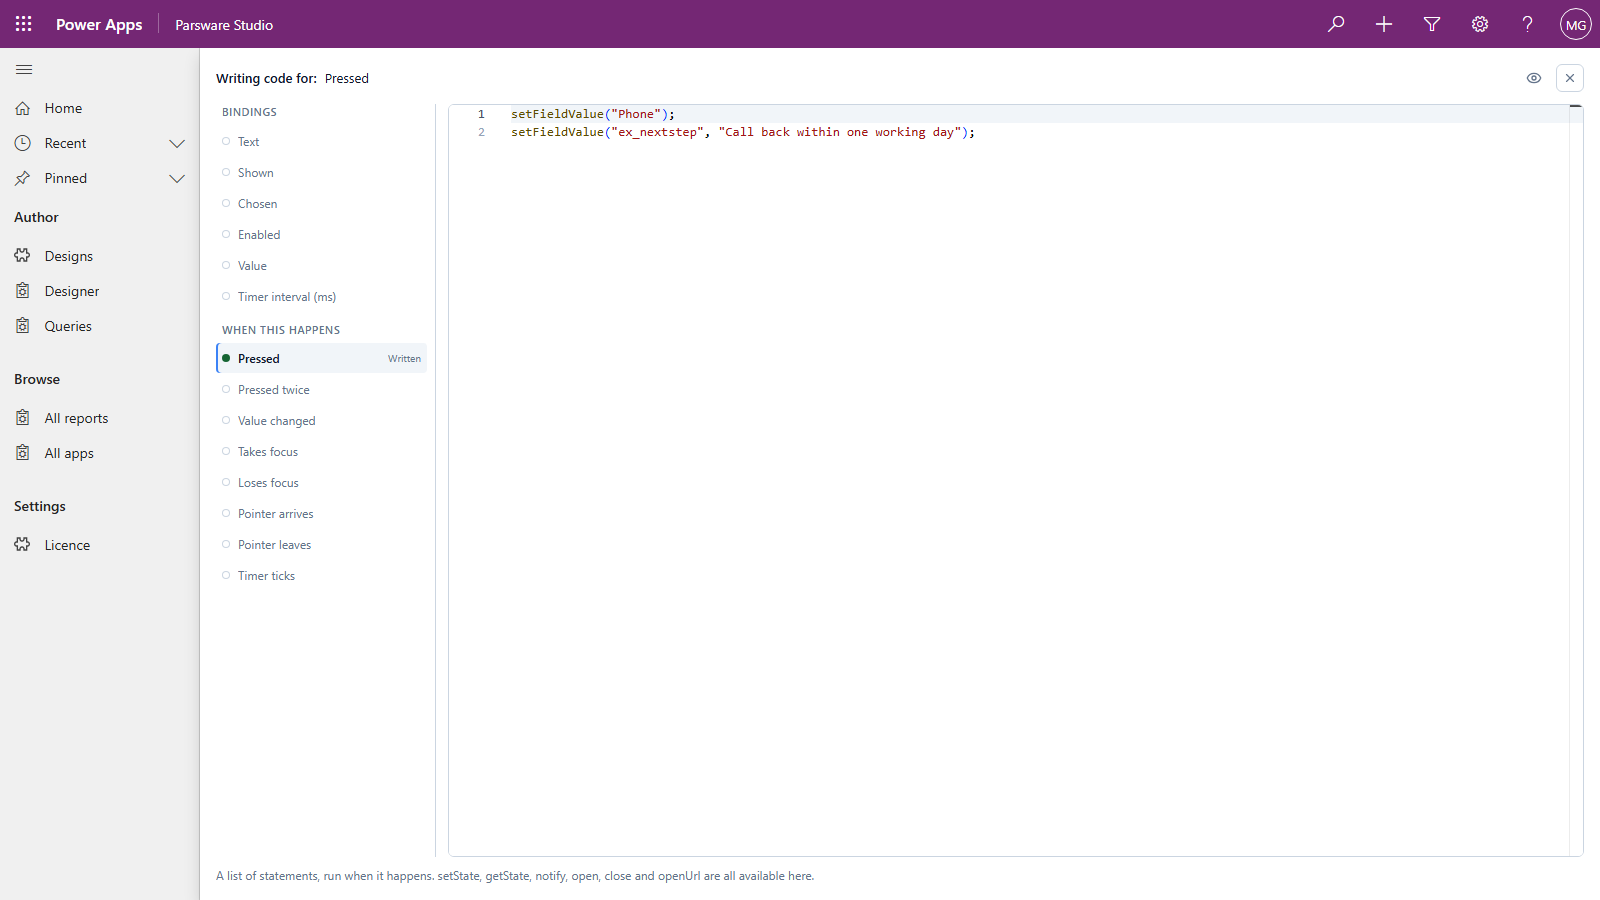Image resolution: width=1600 pixels, height=900 pixels.
Task: Open Designer in sidebar
Action: point(100,291)
